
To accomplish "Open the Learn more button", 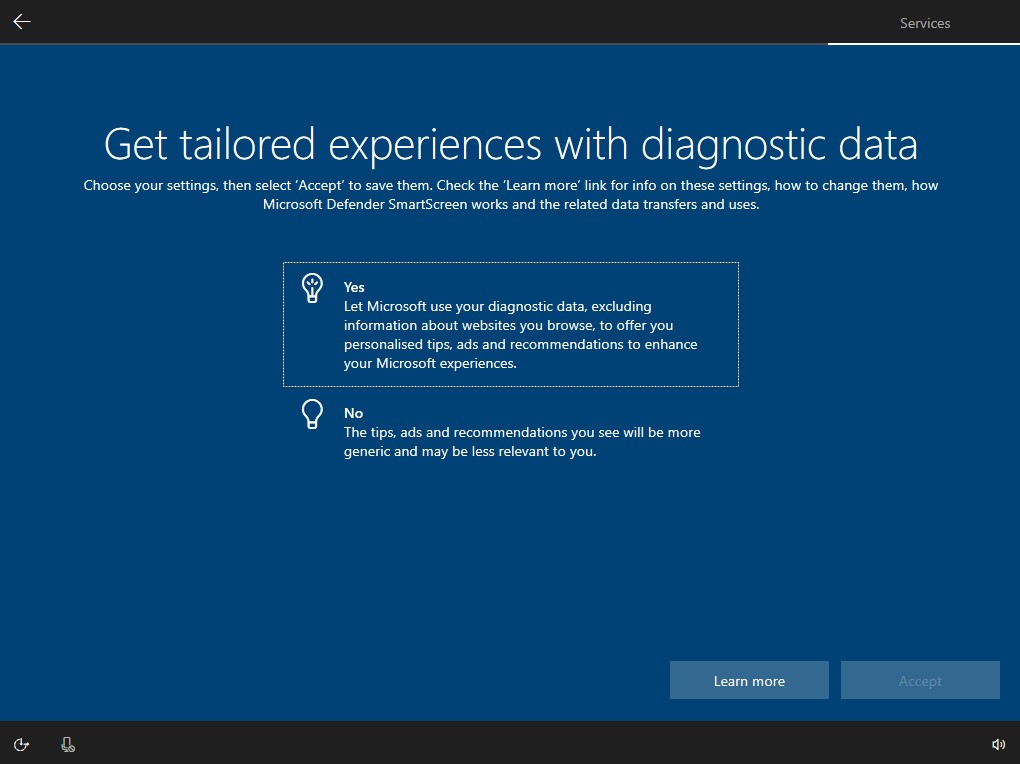I will (749, 680).
